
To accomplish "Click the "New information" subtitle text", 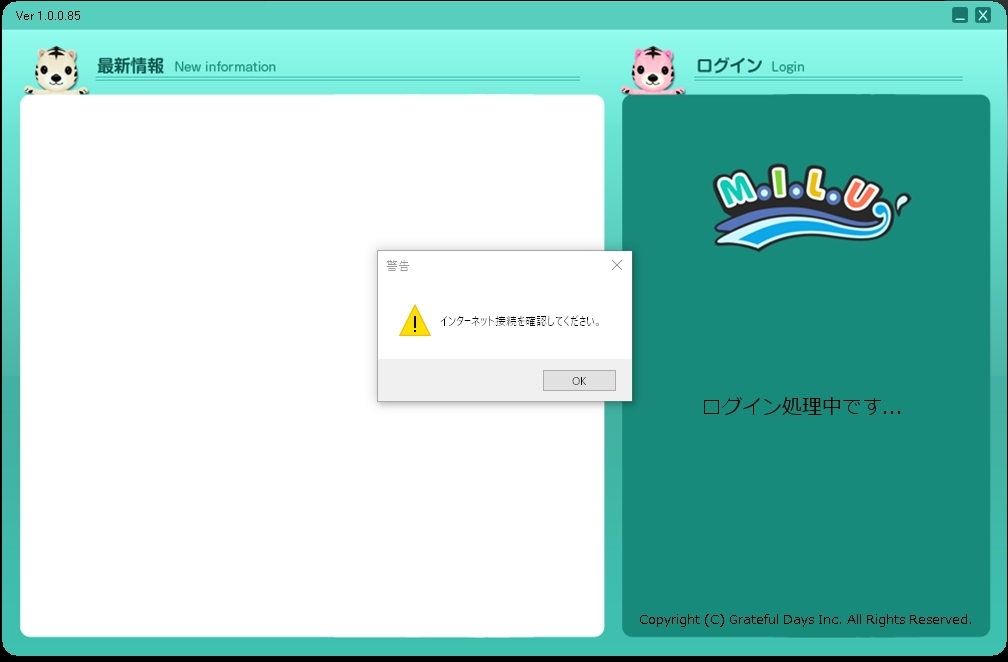I will click(225, 67).
